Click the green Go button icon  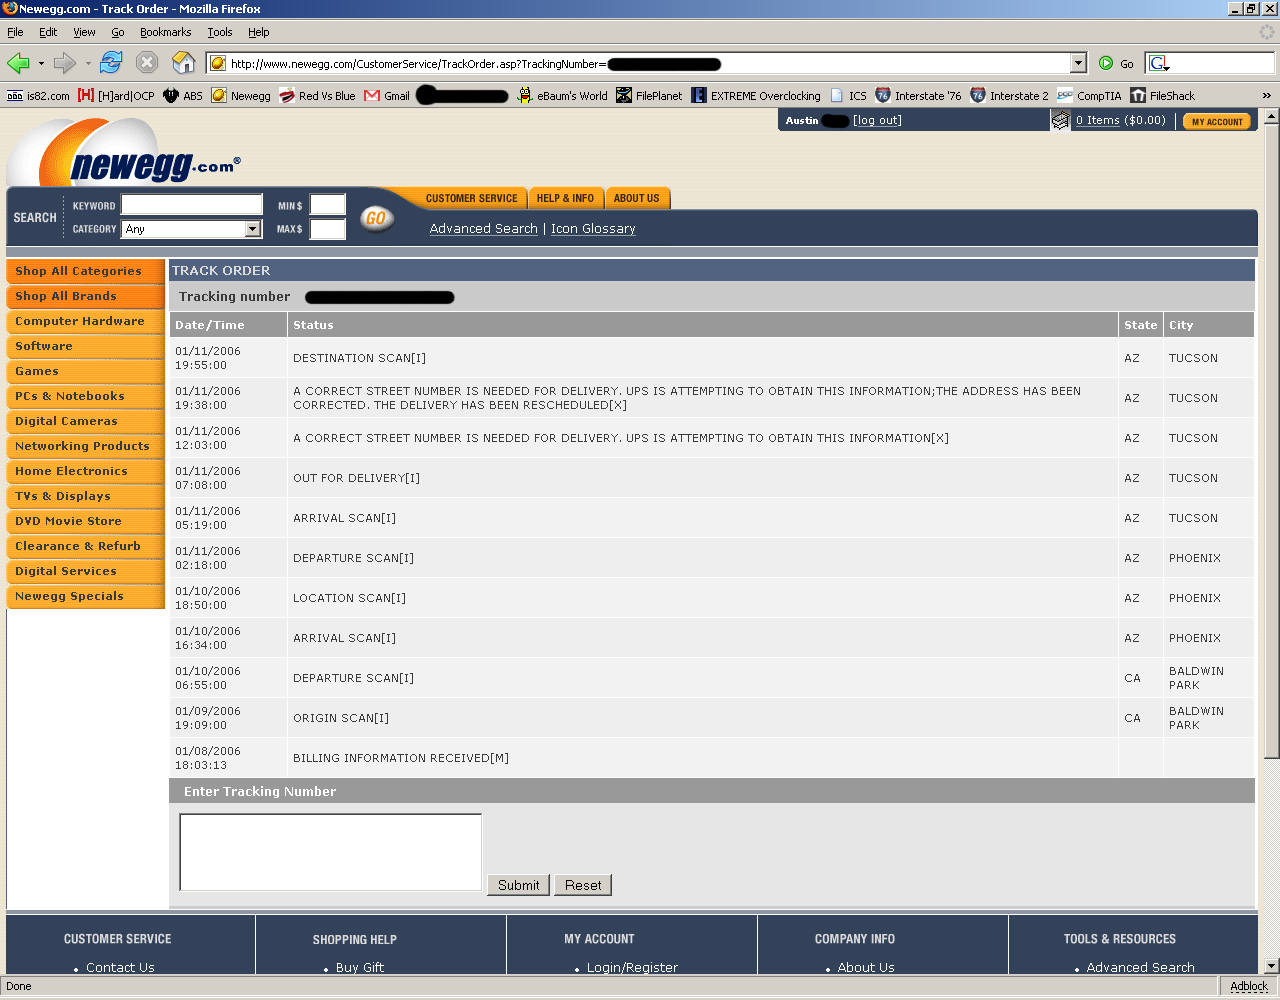(x=1106, y=63)
